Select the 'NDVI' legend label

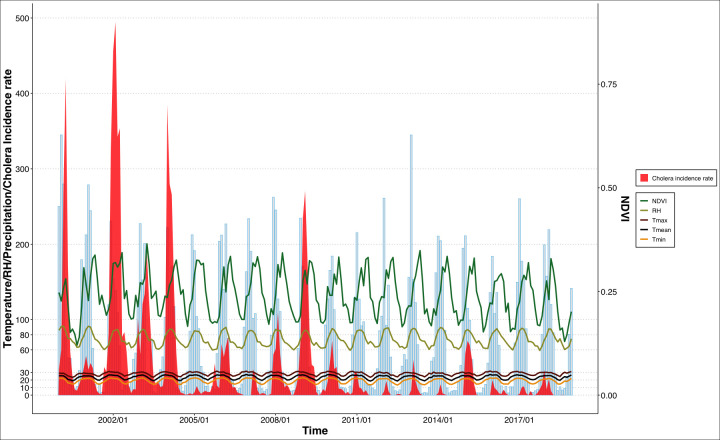point(659,201)
